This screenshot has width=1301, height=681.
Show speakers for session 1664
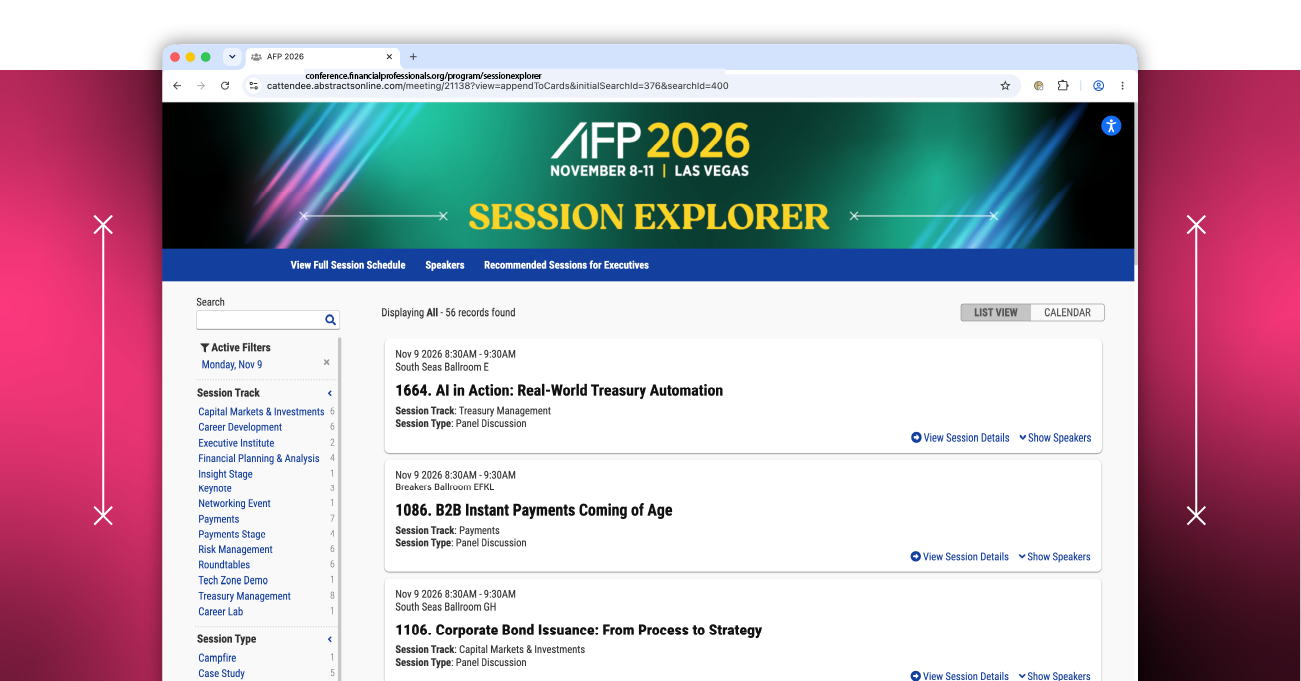[1055, 438]
